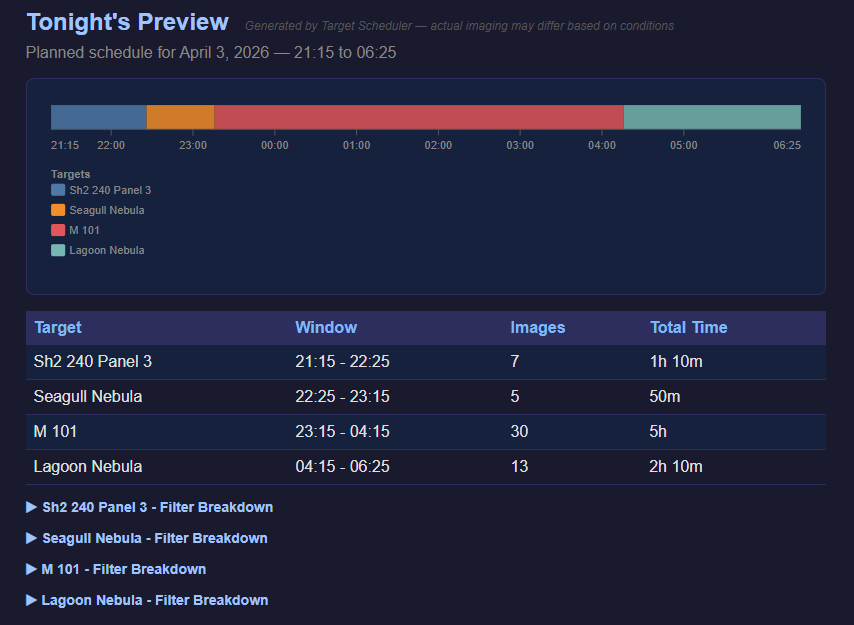The width and height of the screenshot is (854, 625).
Task: Click the Images column header
Action: [x=537, y=327]
